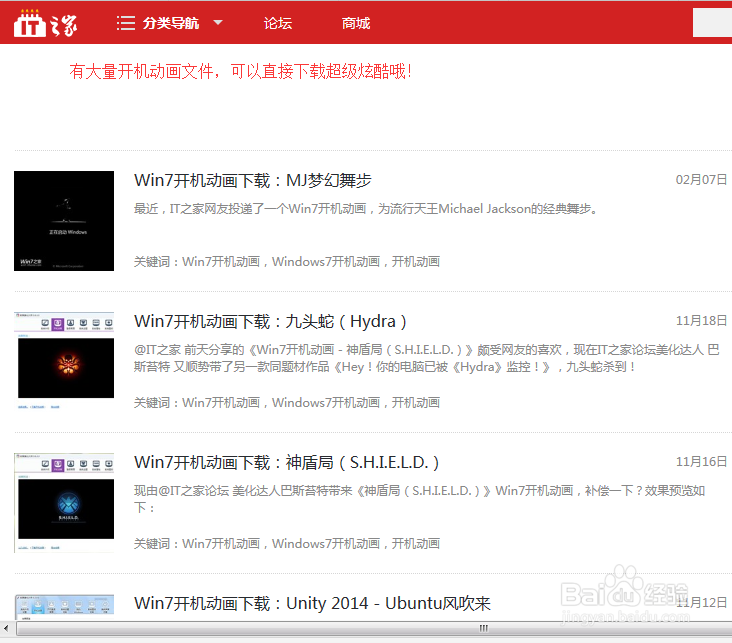The height and width of the screenshot is (643, 732).
Task: Open the 商城 store page
Action: click(356, 23)
